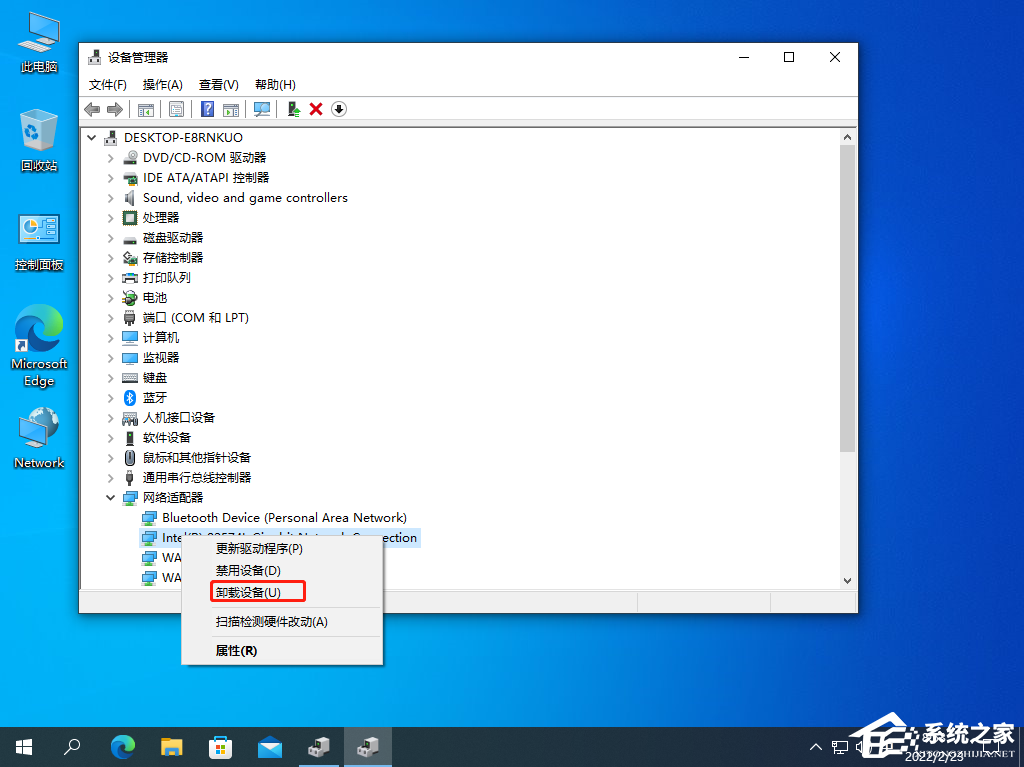Click the back navigation arrow in Device Manager
This screenshot has height=767, width=1024.
click(x=92, y=109)
